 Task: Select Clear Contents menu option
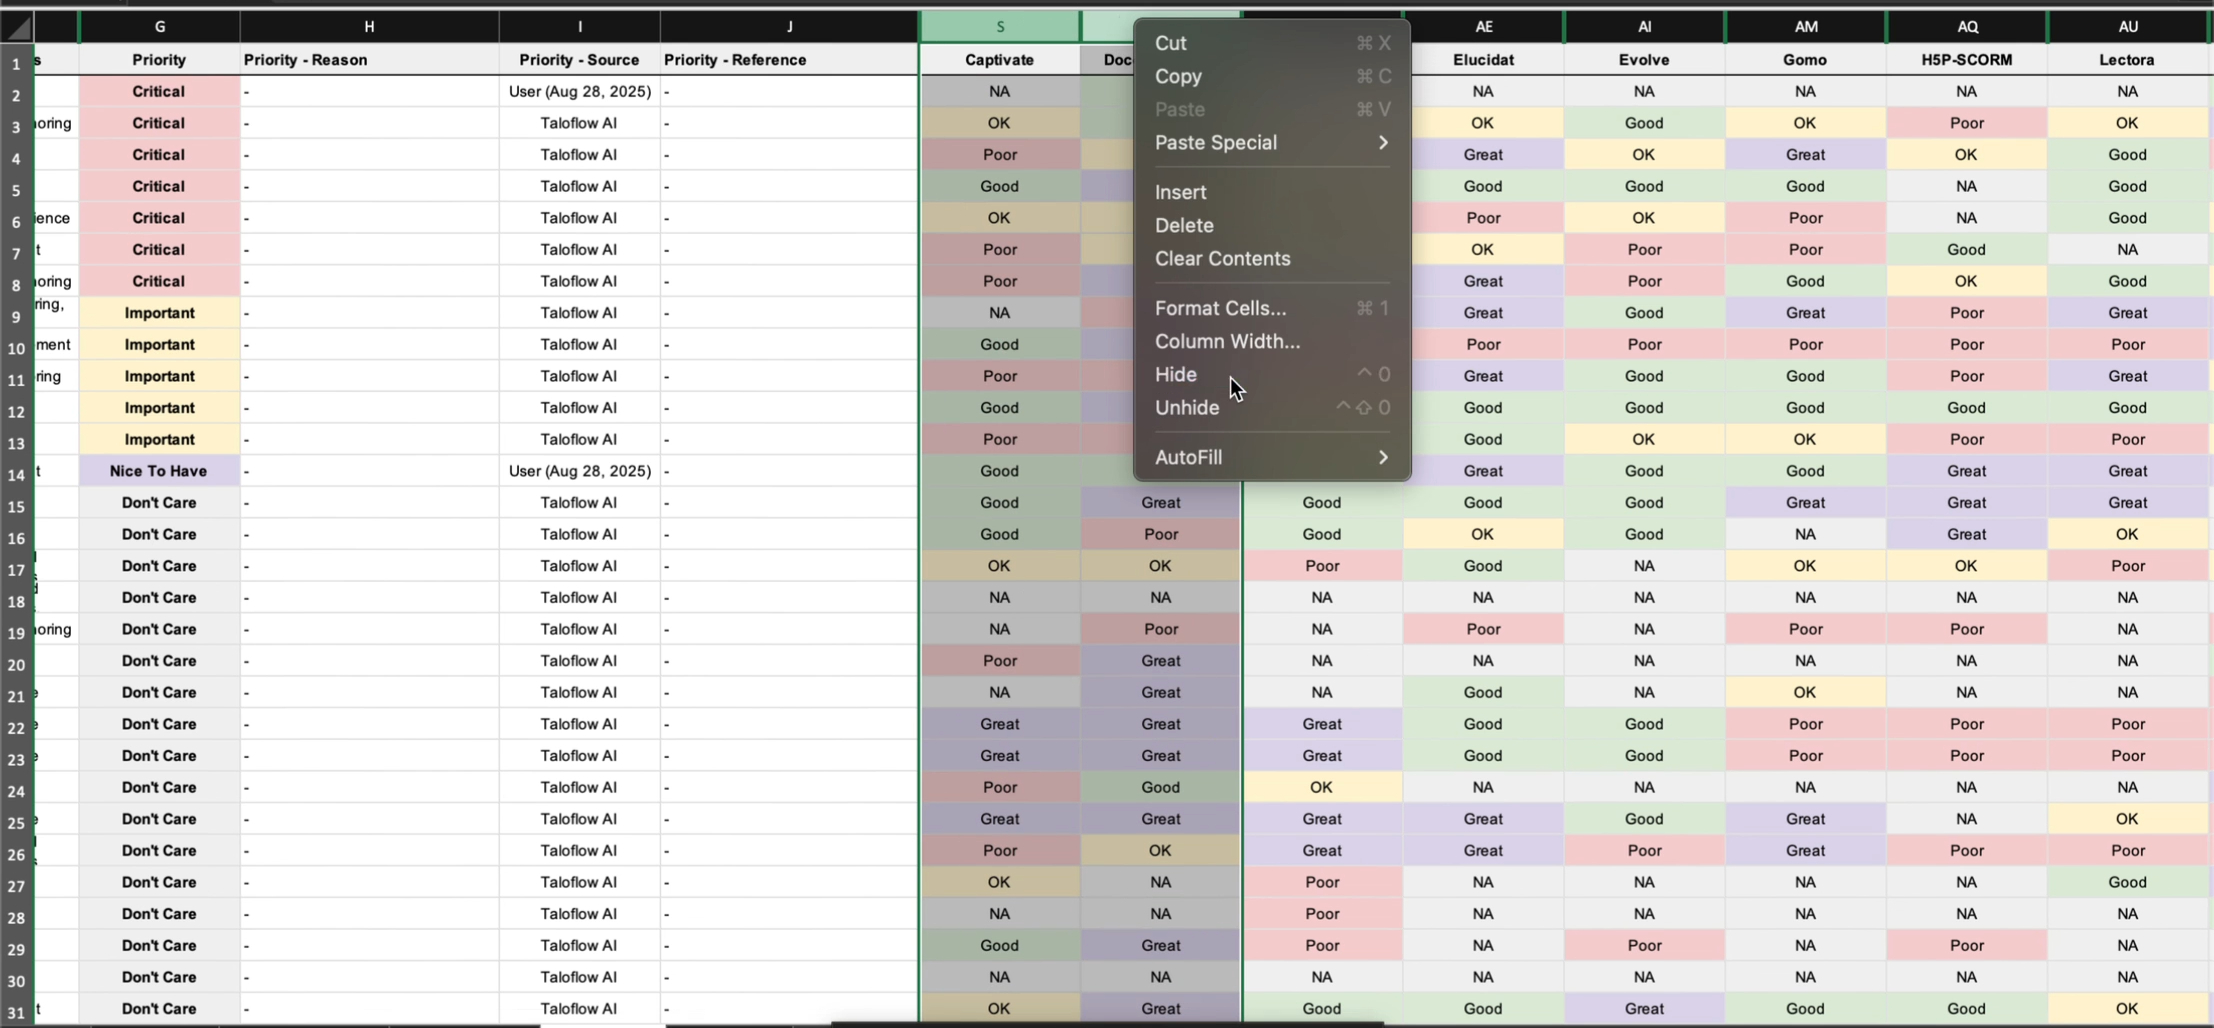pos(1222,258)
